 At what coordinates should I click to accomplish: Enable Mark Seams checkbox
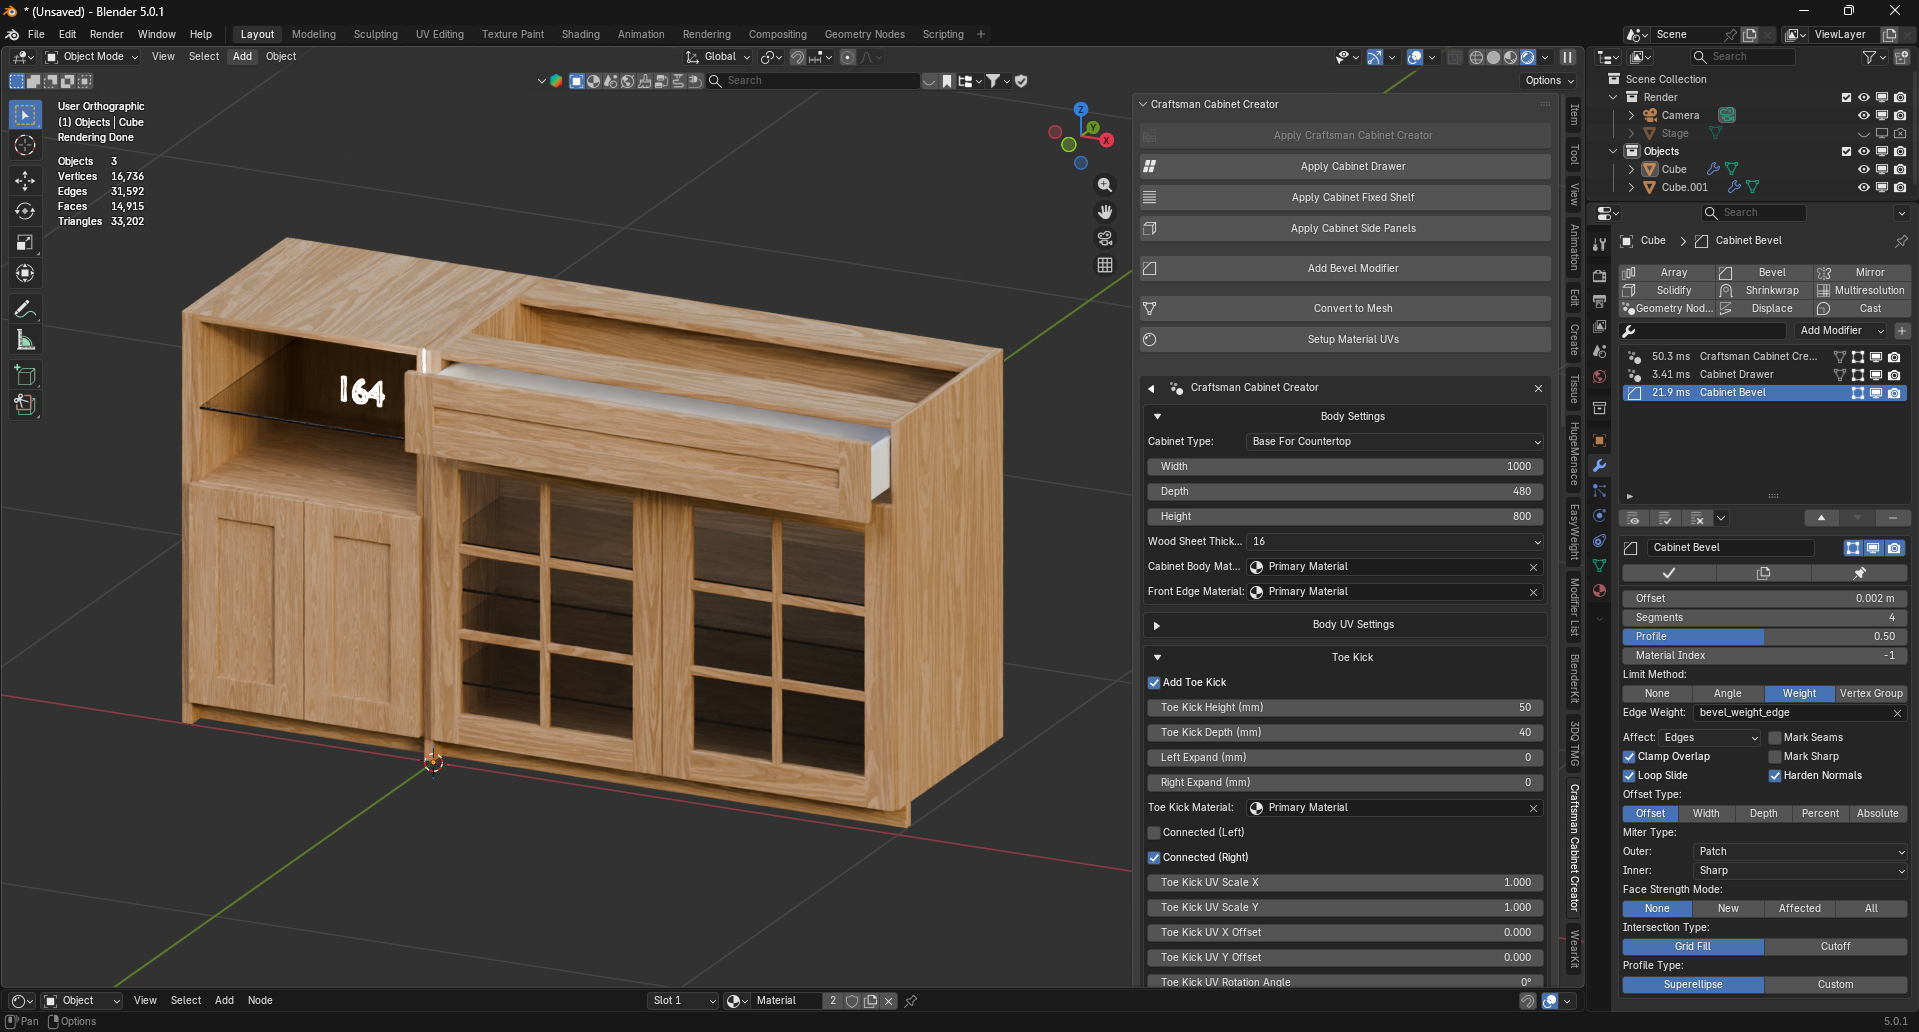(x=1775, y=738)
